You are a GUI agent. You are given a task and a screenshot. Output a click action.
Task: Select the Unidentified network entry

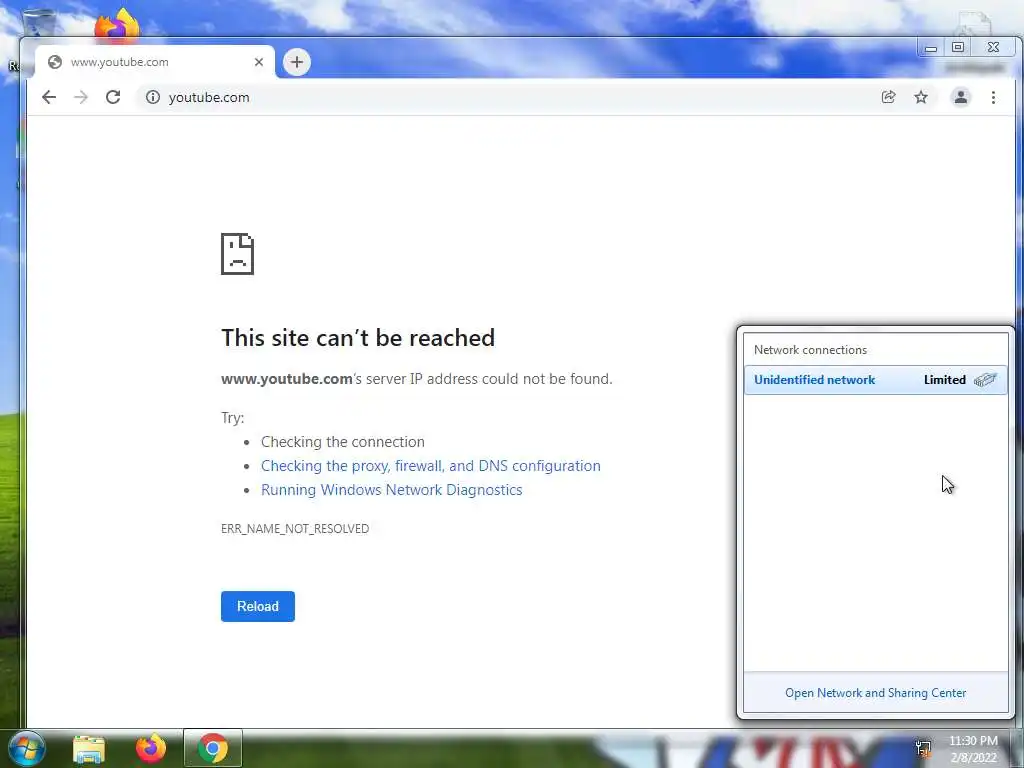point(876,380)
